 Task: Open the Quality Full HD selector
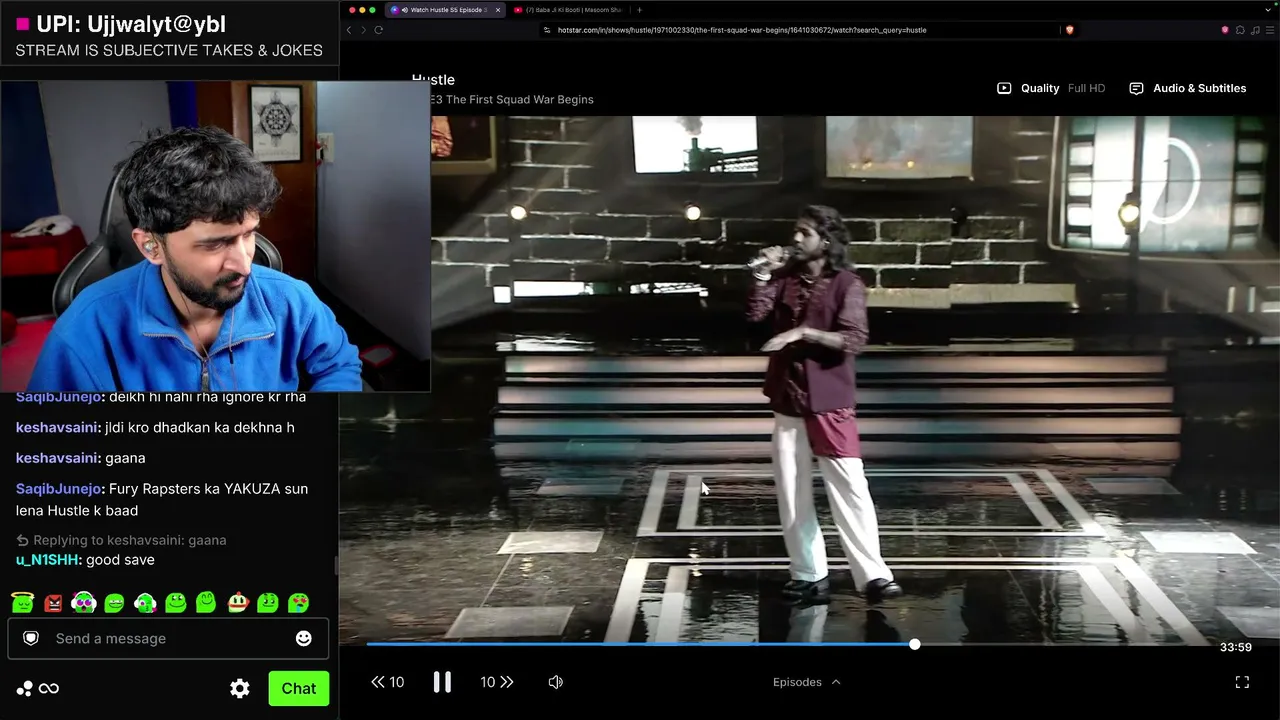coord(1051,88)
